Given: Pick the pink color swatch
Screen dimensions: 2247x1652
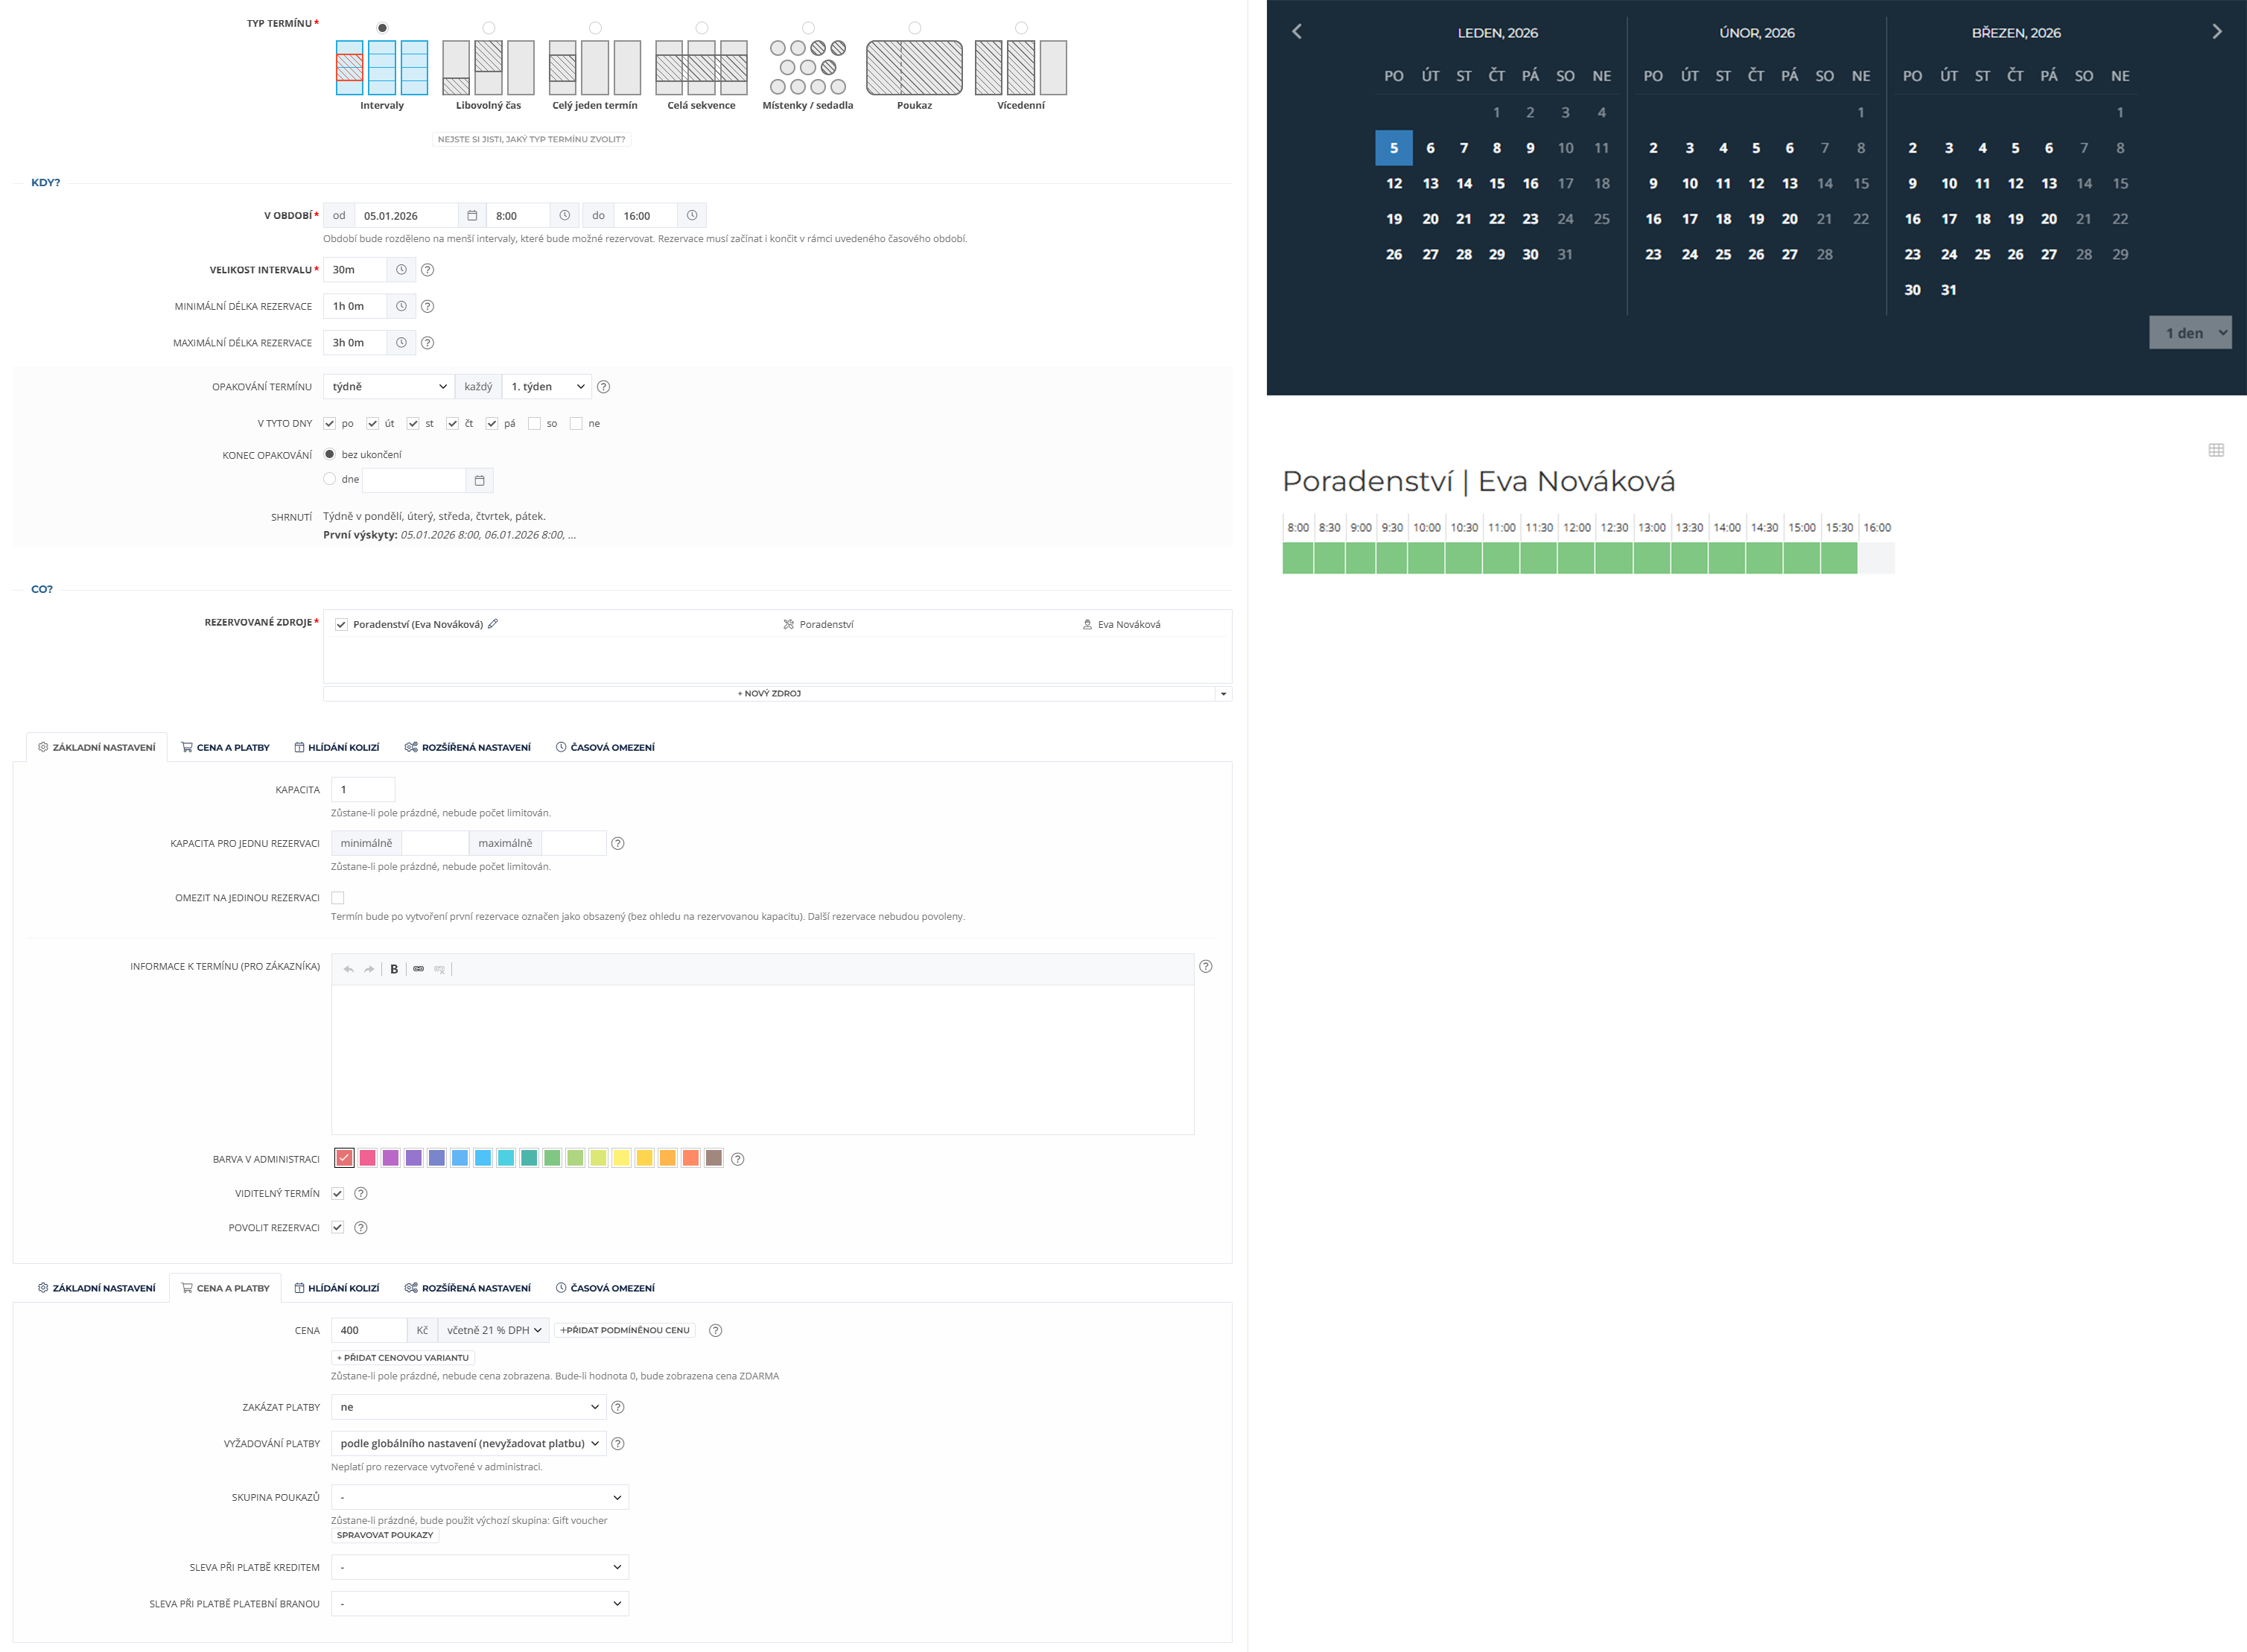Looking at the screenshot, I should point(367,1158).
